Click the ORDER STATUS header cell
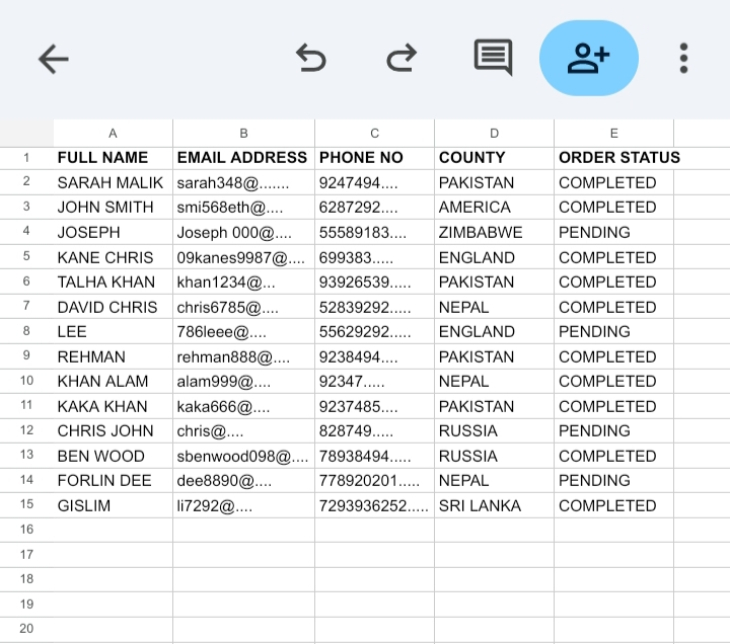Screen dimensions: 730x644 click(x=619, y=158)
